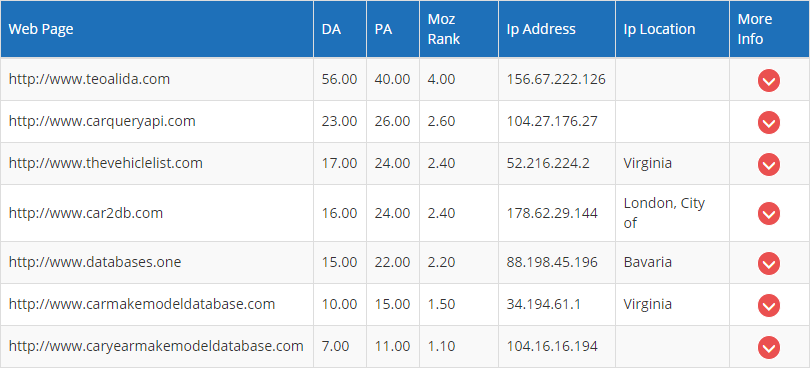Viewport: 810px width, 368px height.
Task: Expand more info for teoalida.com row
Action: [769, 81]
